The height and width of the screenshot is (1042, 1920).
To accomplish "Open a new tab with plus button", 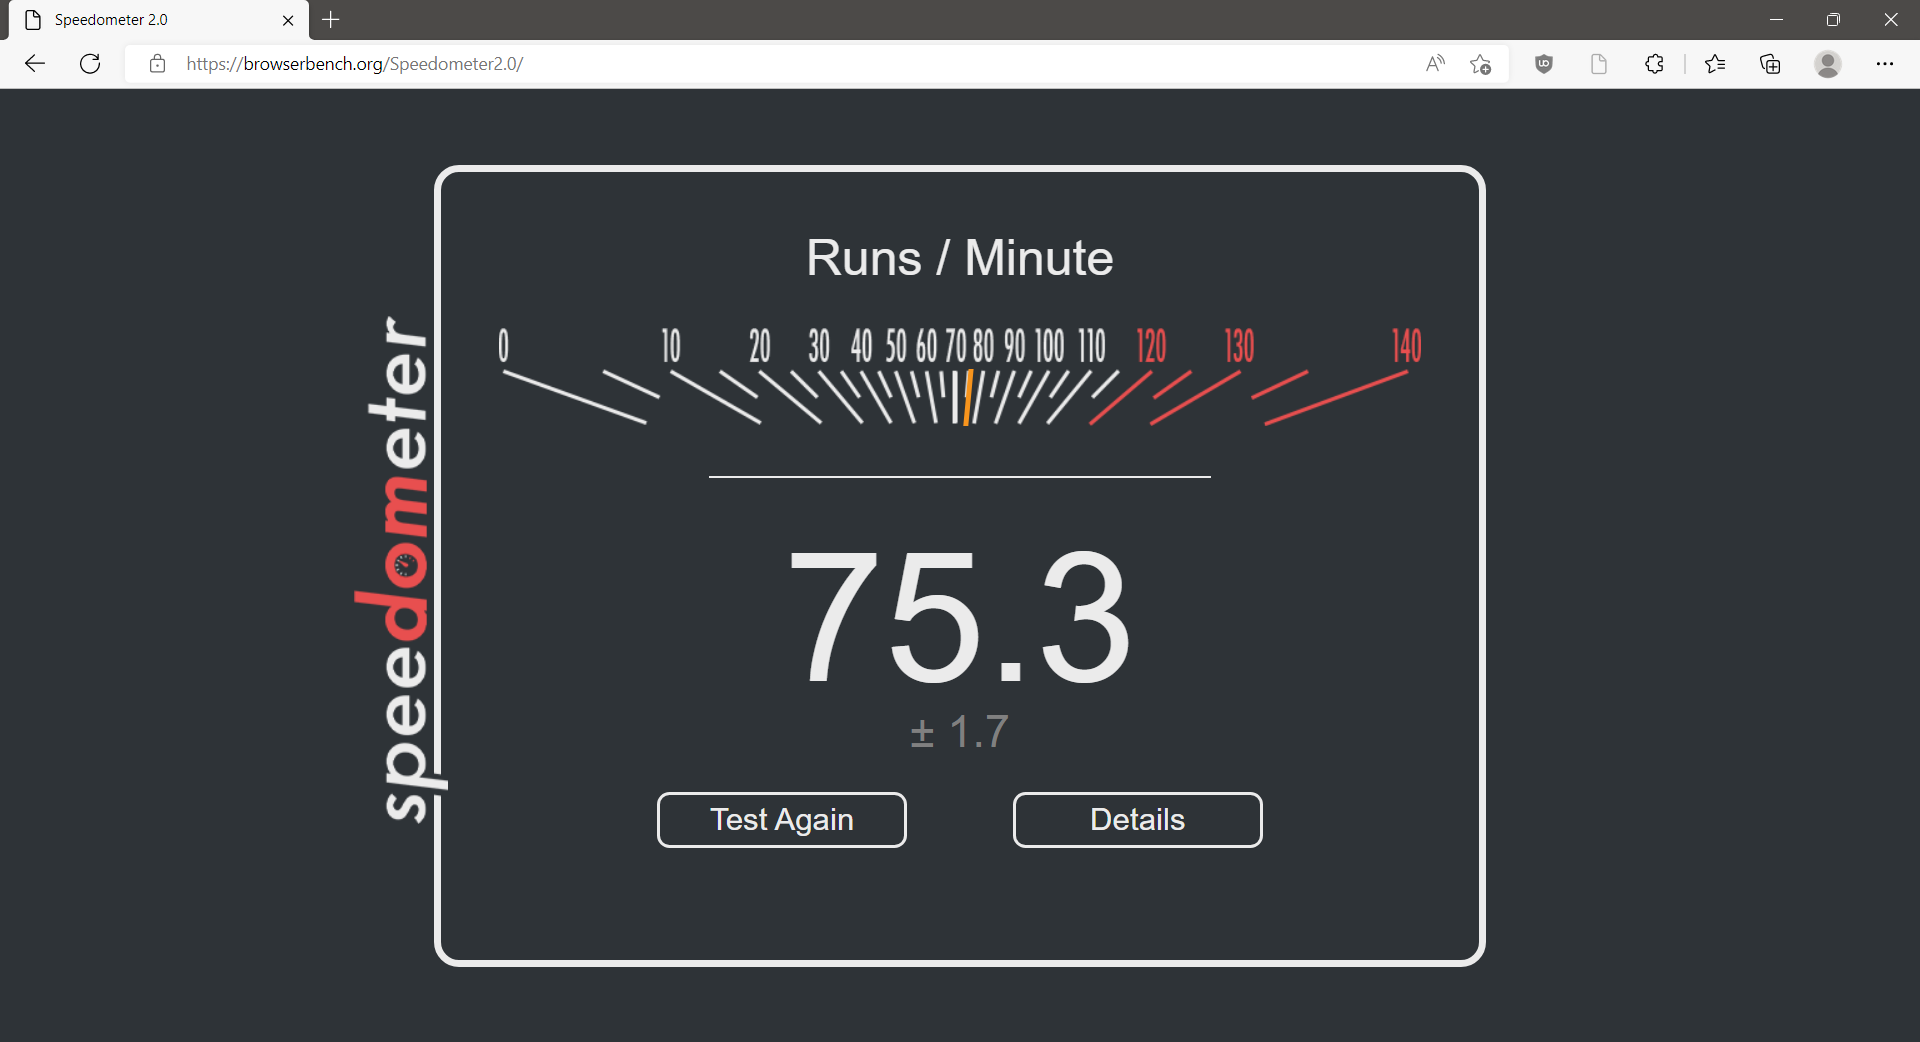I will pos(331,20).
